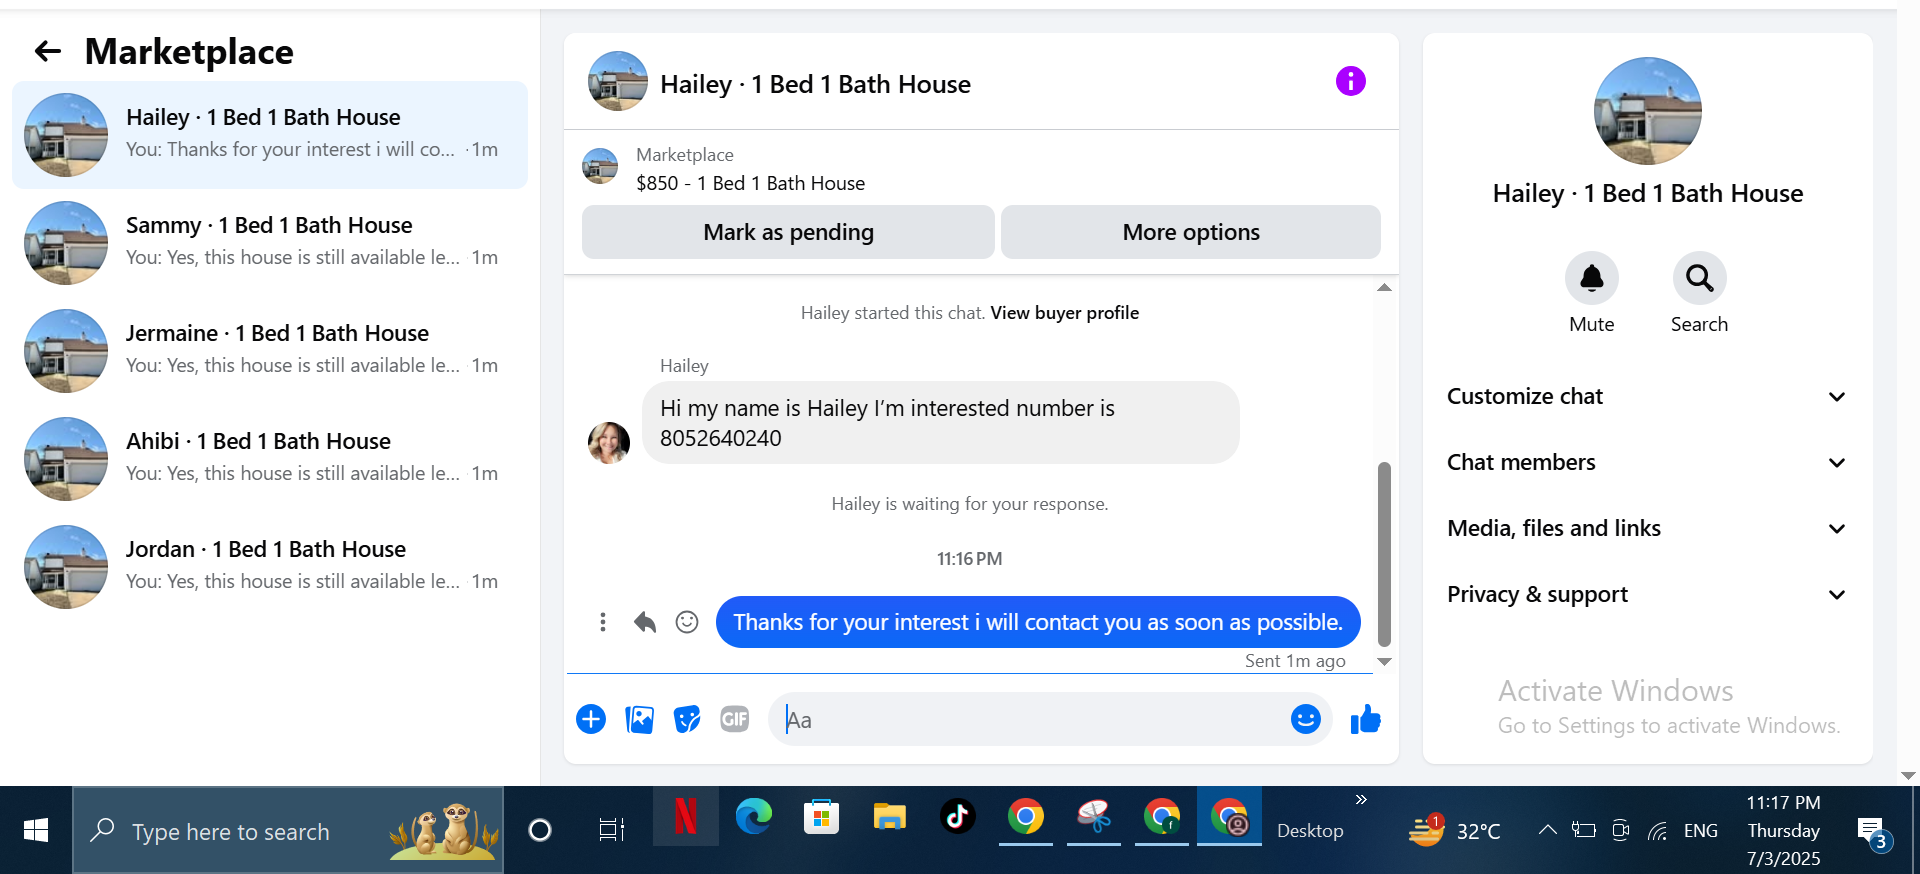Reply to sent message arrow icon

pos(645,622)
